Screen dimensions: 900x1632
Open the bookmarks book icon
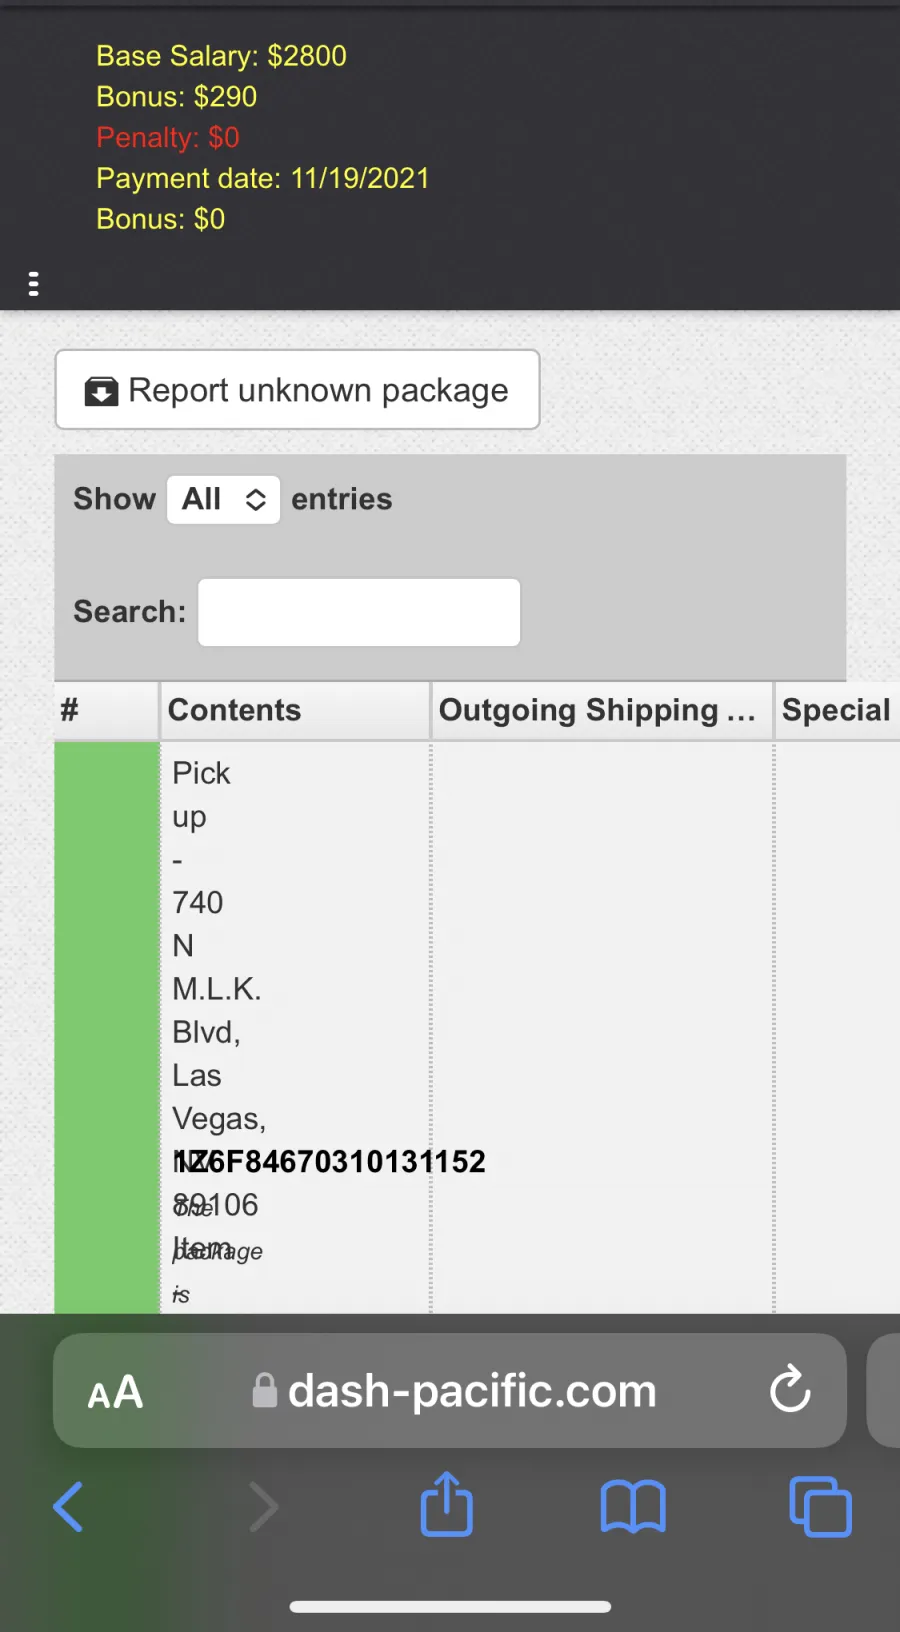pos(633,1506)
